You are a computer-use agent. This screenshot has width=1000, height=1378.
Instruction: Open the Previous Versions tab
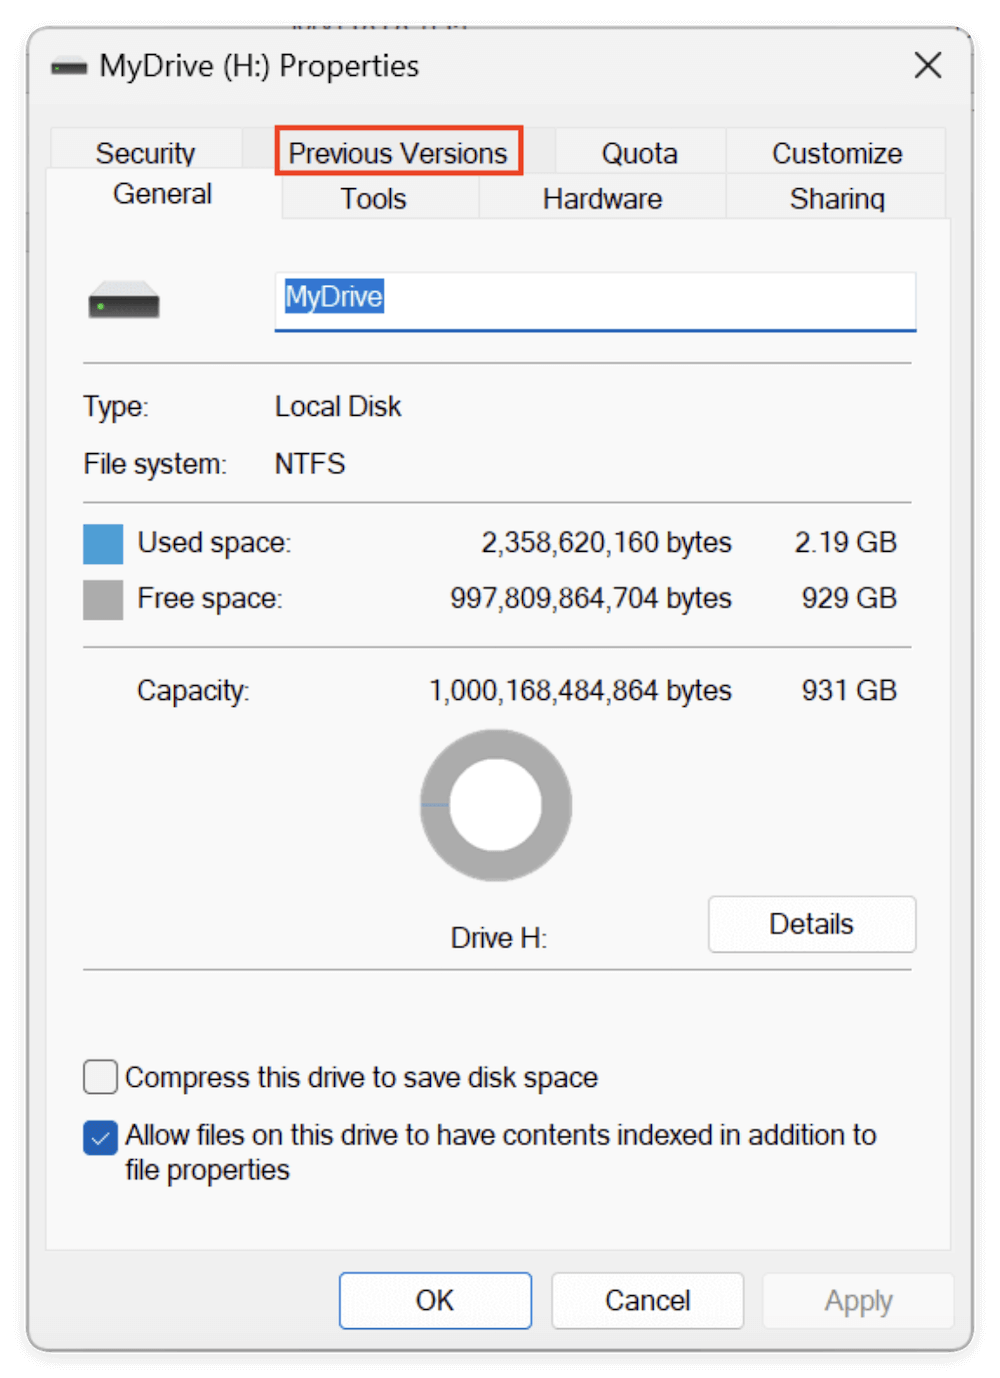(397, 152)
